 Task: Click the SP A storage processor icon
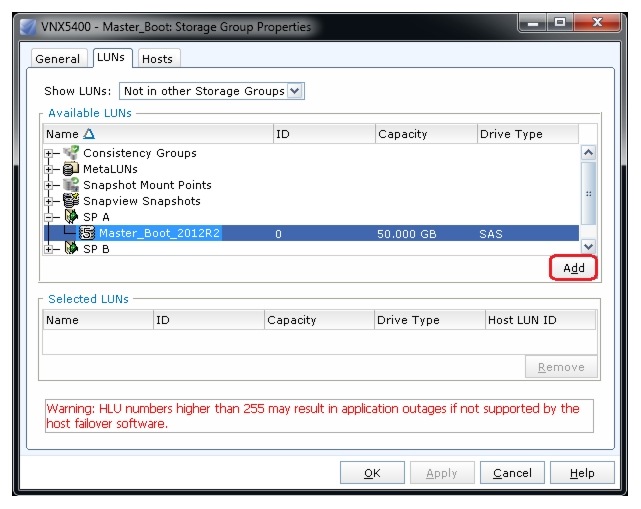point(71,217)
